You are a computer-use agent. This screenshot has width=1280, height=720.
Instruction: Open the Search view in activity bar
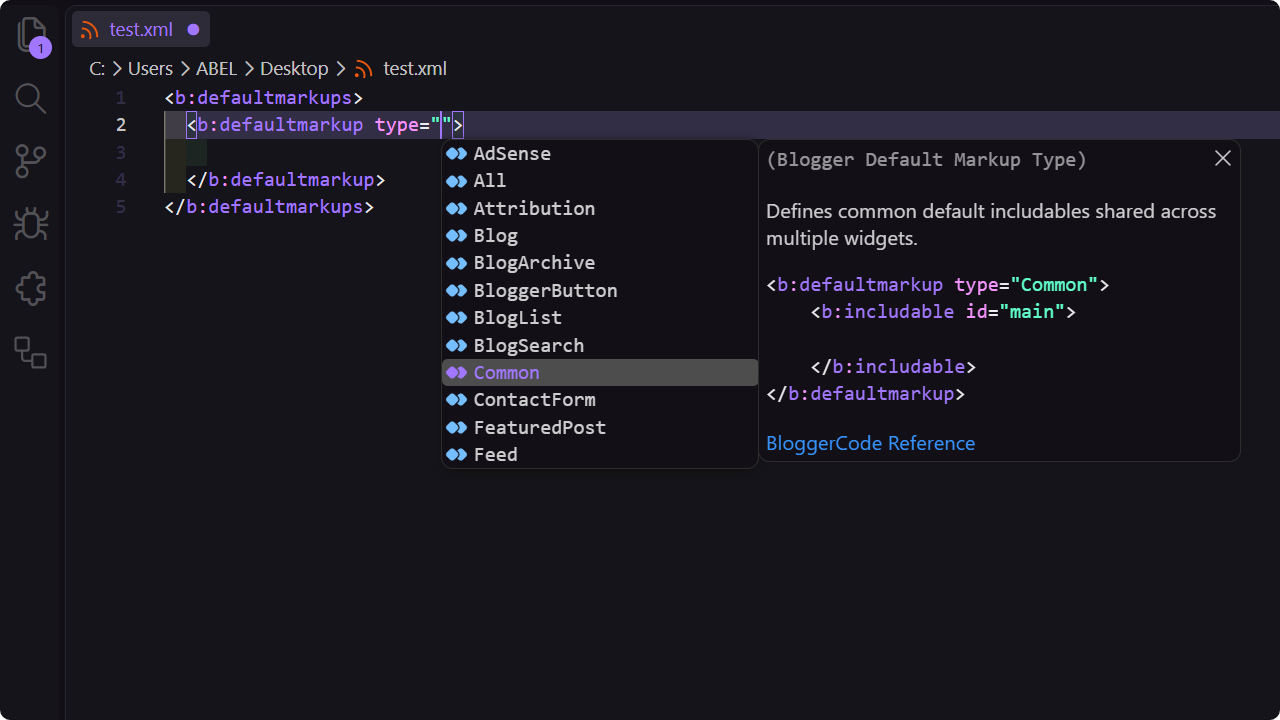click(31, 98)
